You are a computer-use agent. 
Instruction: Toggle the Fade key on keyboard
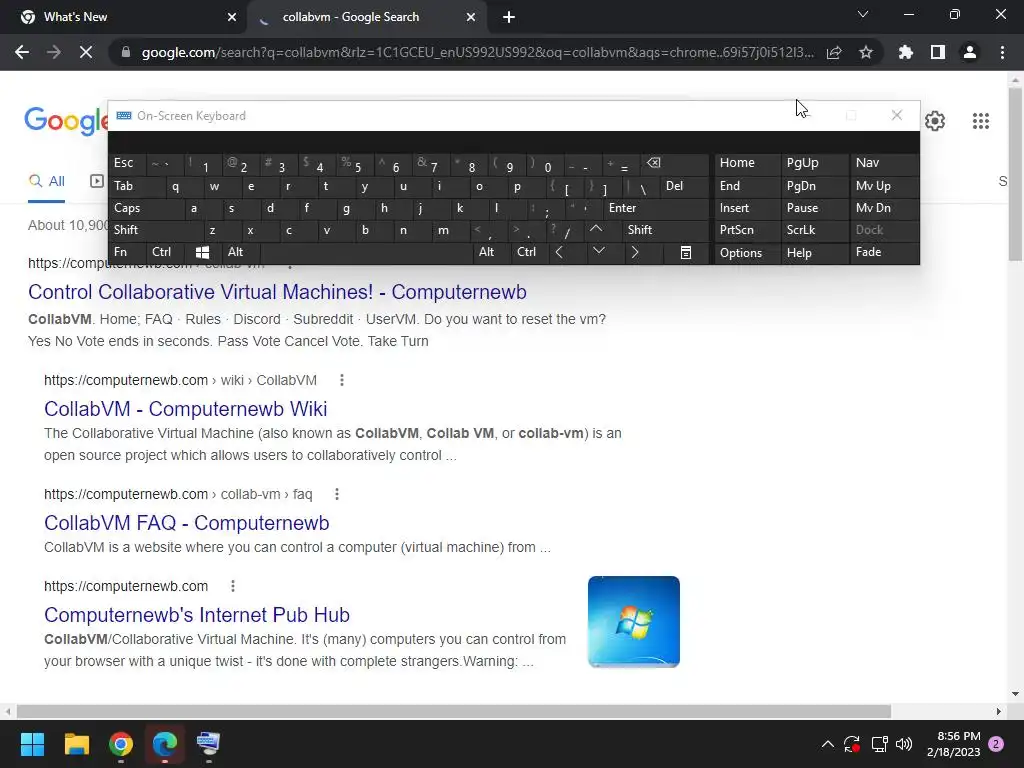tap(884, 252)
